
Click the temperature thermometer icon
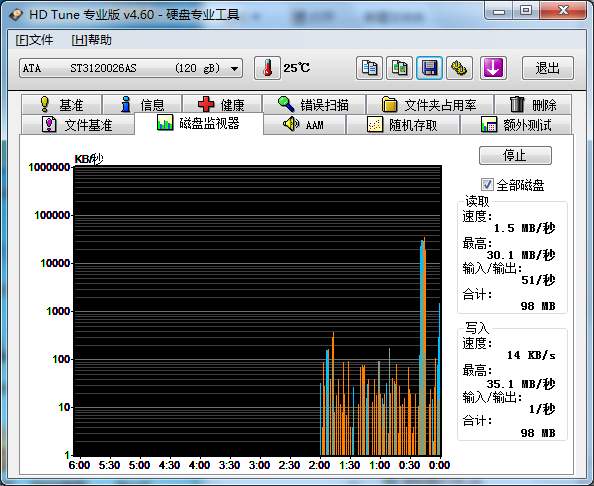[267, 68]
